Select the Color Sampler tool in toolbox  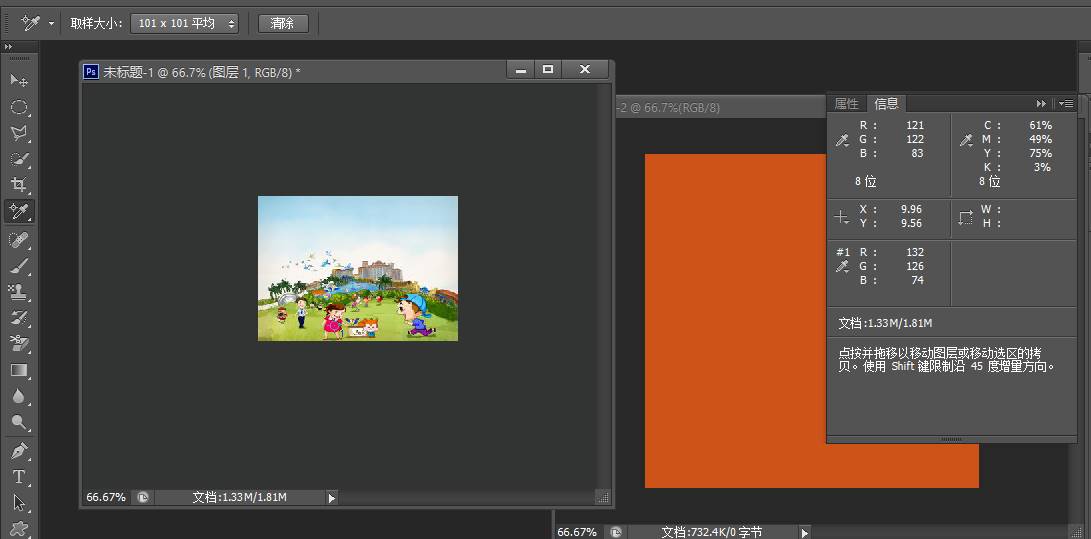coord(19,211)
